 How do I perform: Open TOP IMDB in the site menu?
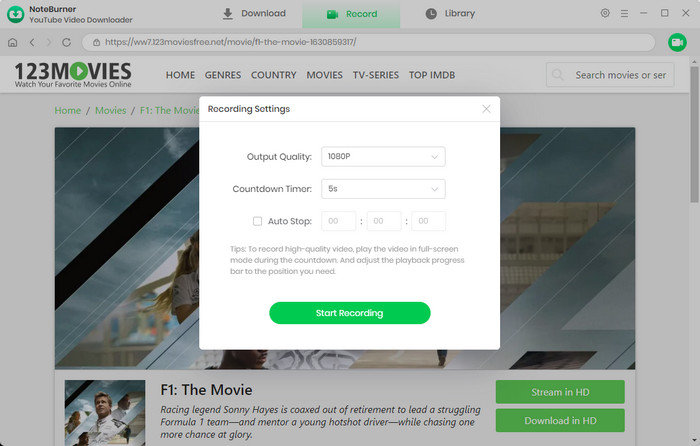(432, 75)
